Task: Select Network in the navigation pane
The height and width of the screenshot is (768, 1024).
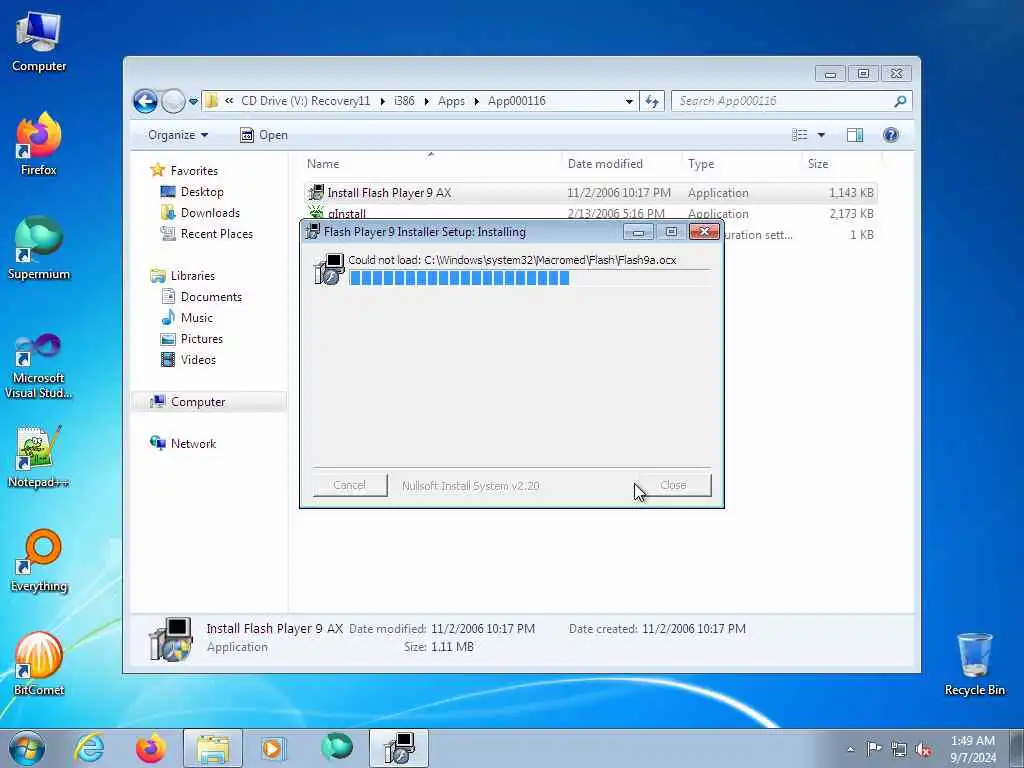Action: (x=193, y=443)
